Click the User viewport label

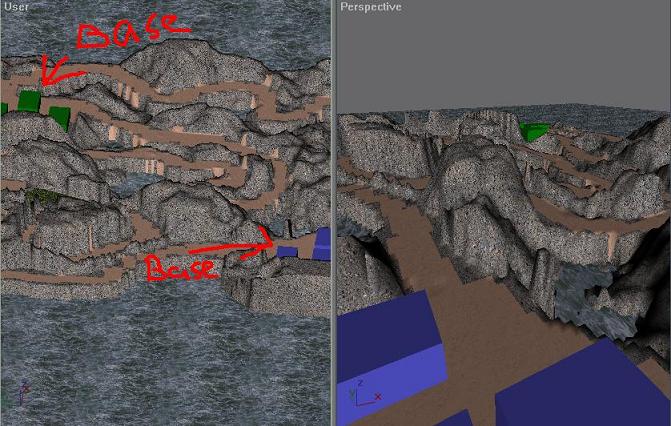click(x=15, y=7)
